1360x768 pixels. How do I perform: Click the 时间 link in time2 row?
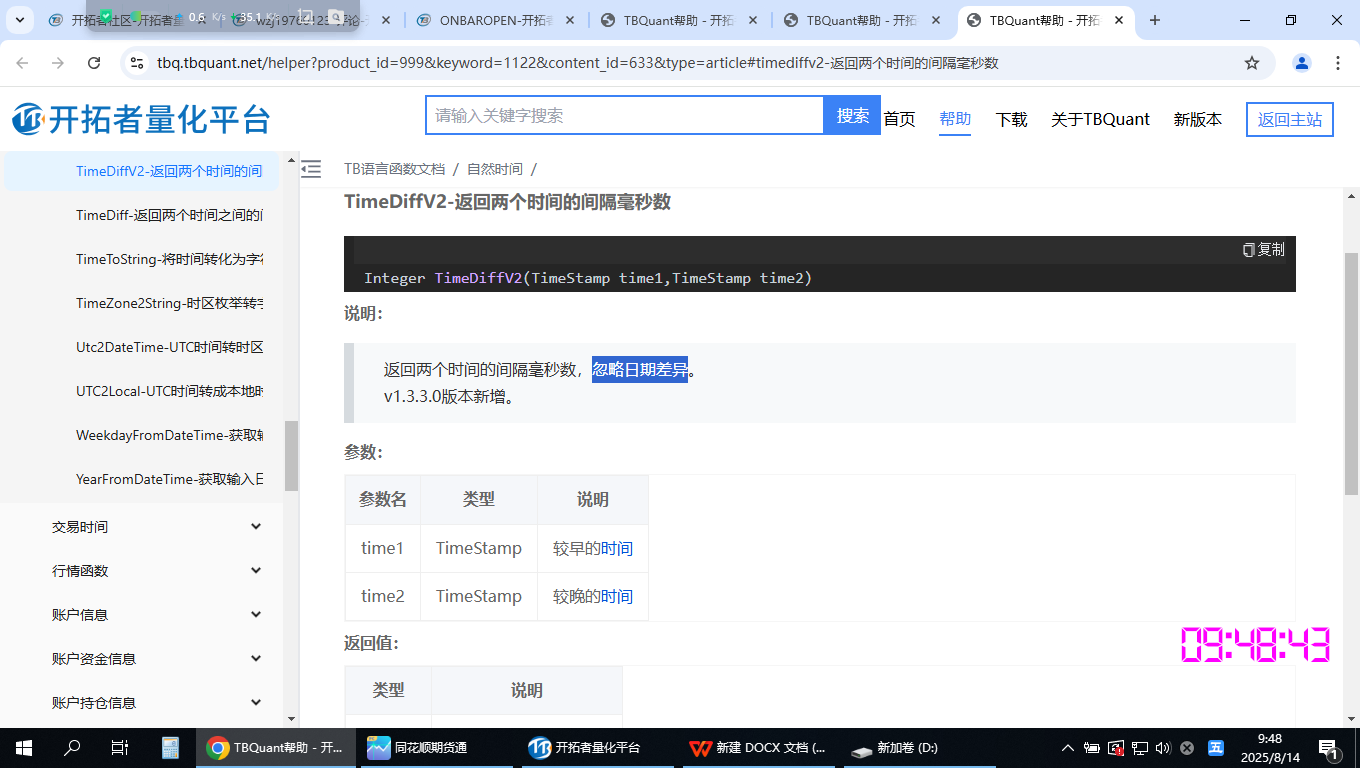tap(617, 596)
